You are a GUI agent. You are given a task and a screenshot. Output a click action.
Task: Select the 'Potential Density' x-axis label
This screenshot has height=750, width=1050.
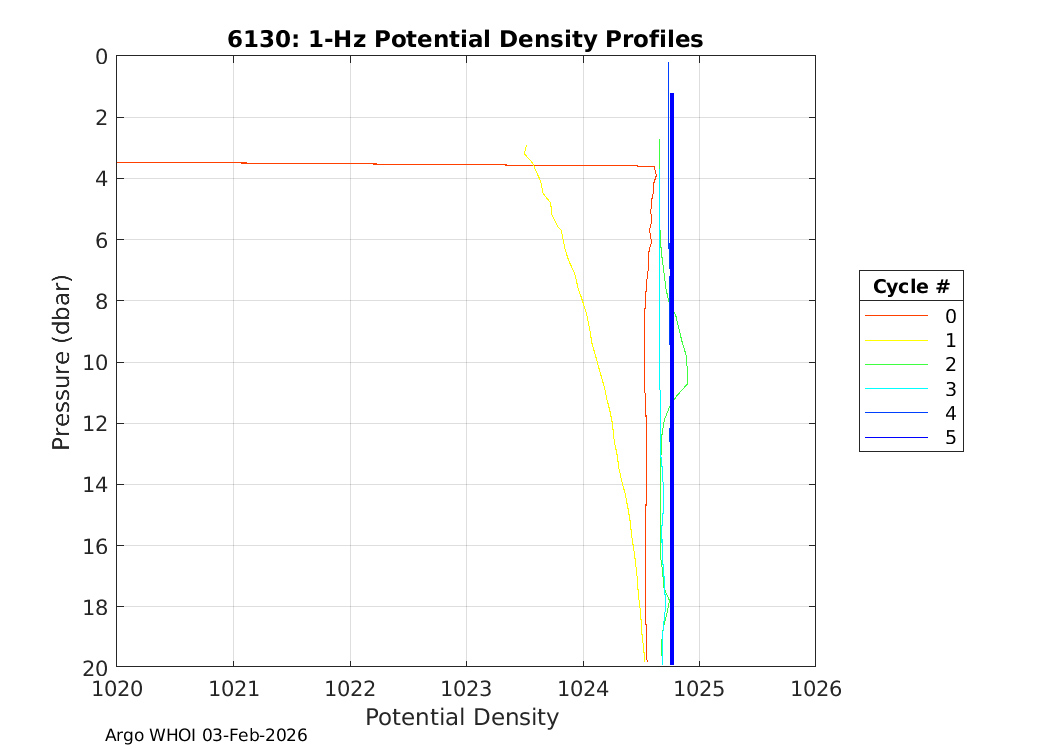point(461,717)
